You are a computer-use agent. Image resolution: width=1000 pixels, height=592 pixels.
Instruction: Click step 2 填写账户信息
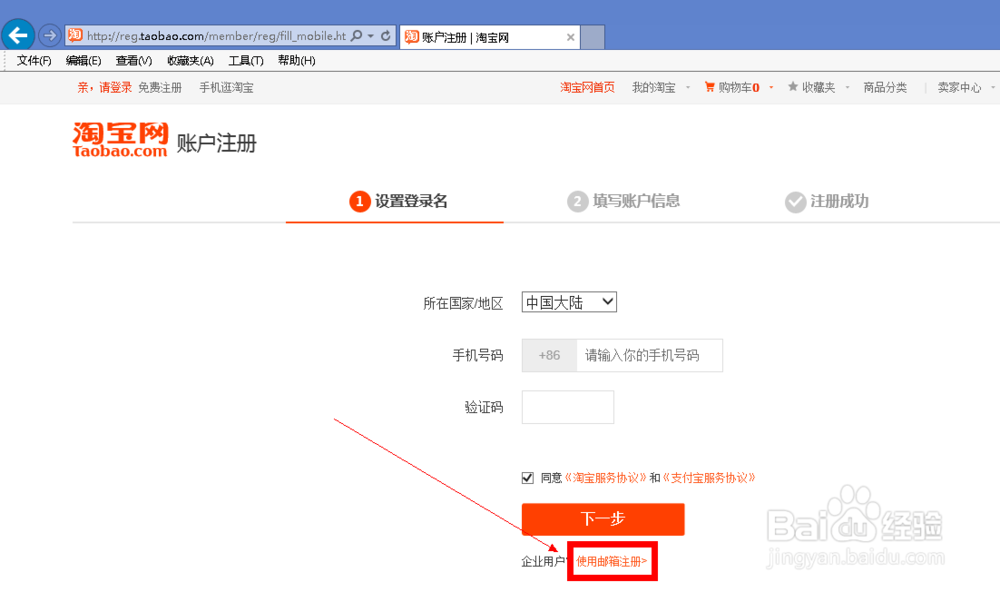623,201
